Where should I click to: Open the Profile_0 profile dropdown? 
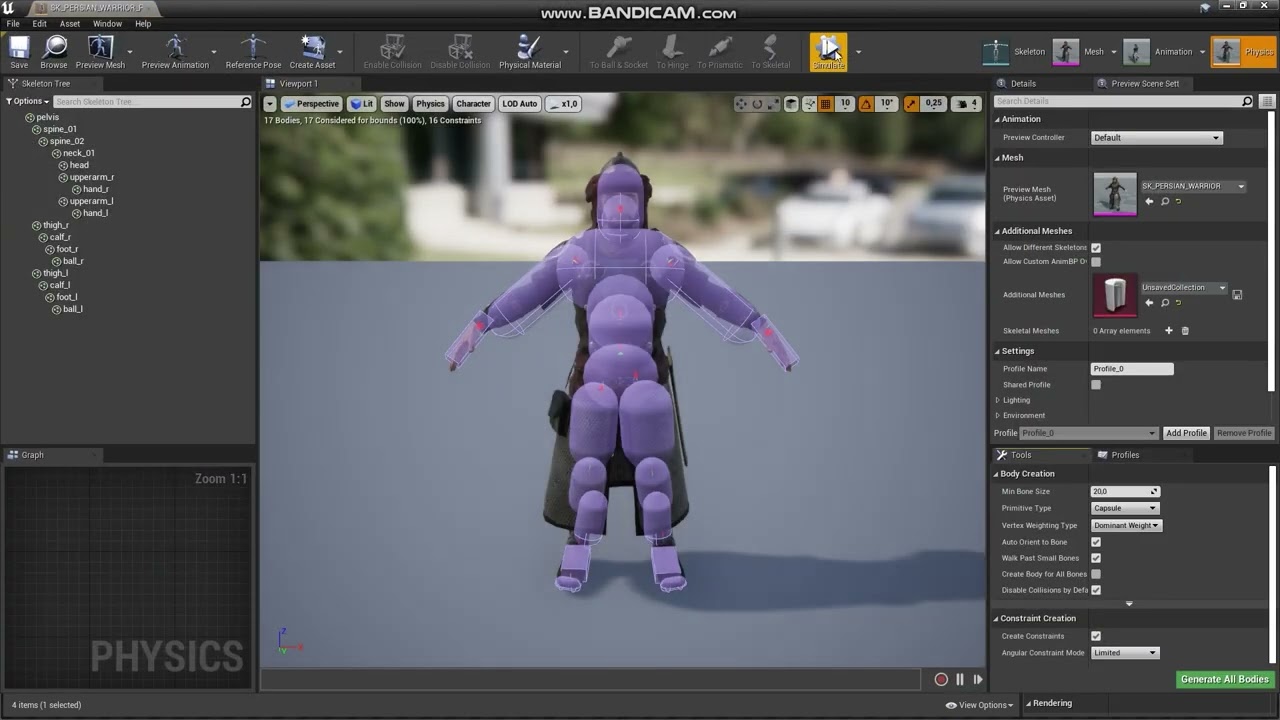tap(1089, 433)
